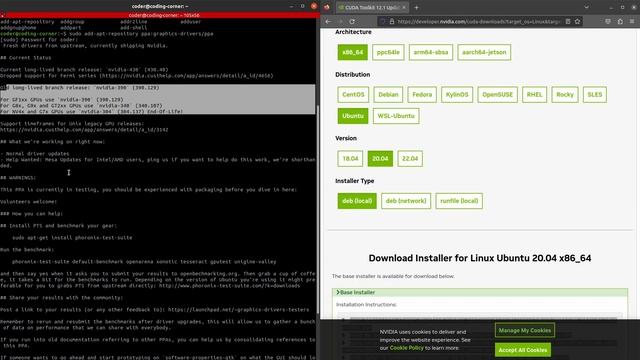Screen dimensions: 640x360
Task: Click 'sudo apt-get install phoronix-test-suite' line in terminal
Action: coord(72,238)
